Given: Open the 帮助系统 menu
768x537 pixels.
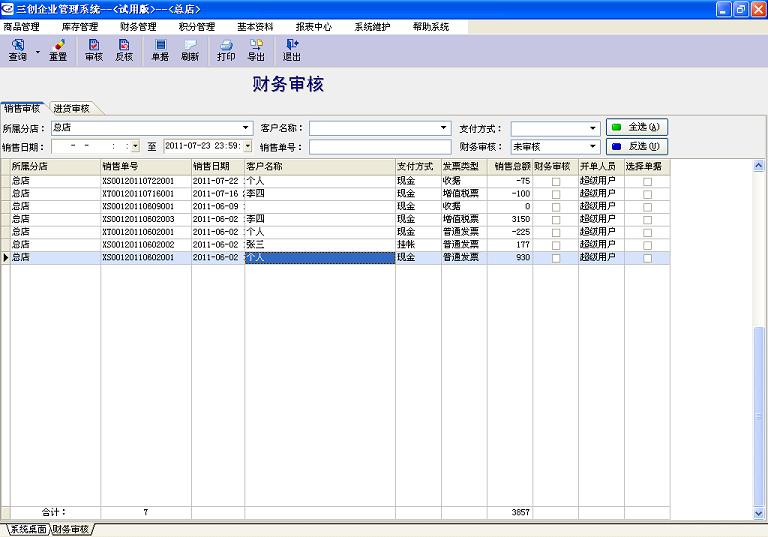Looking at the screenshot, I should [431, 27].
